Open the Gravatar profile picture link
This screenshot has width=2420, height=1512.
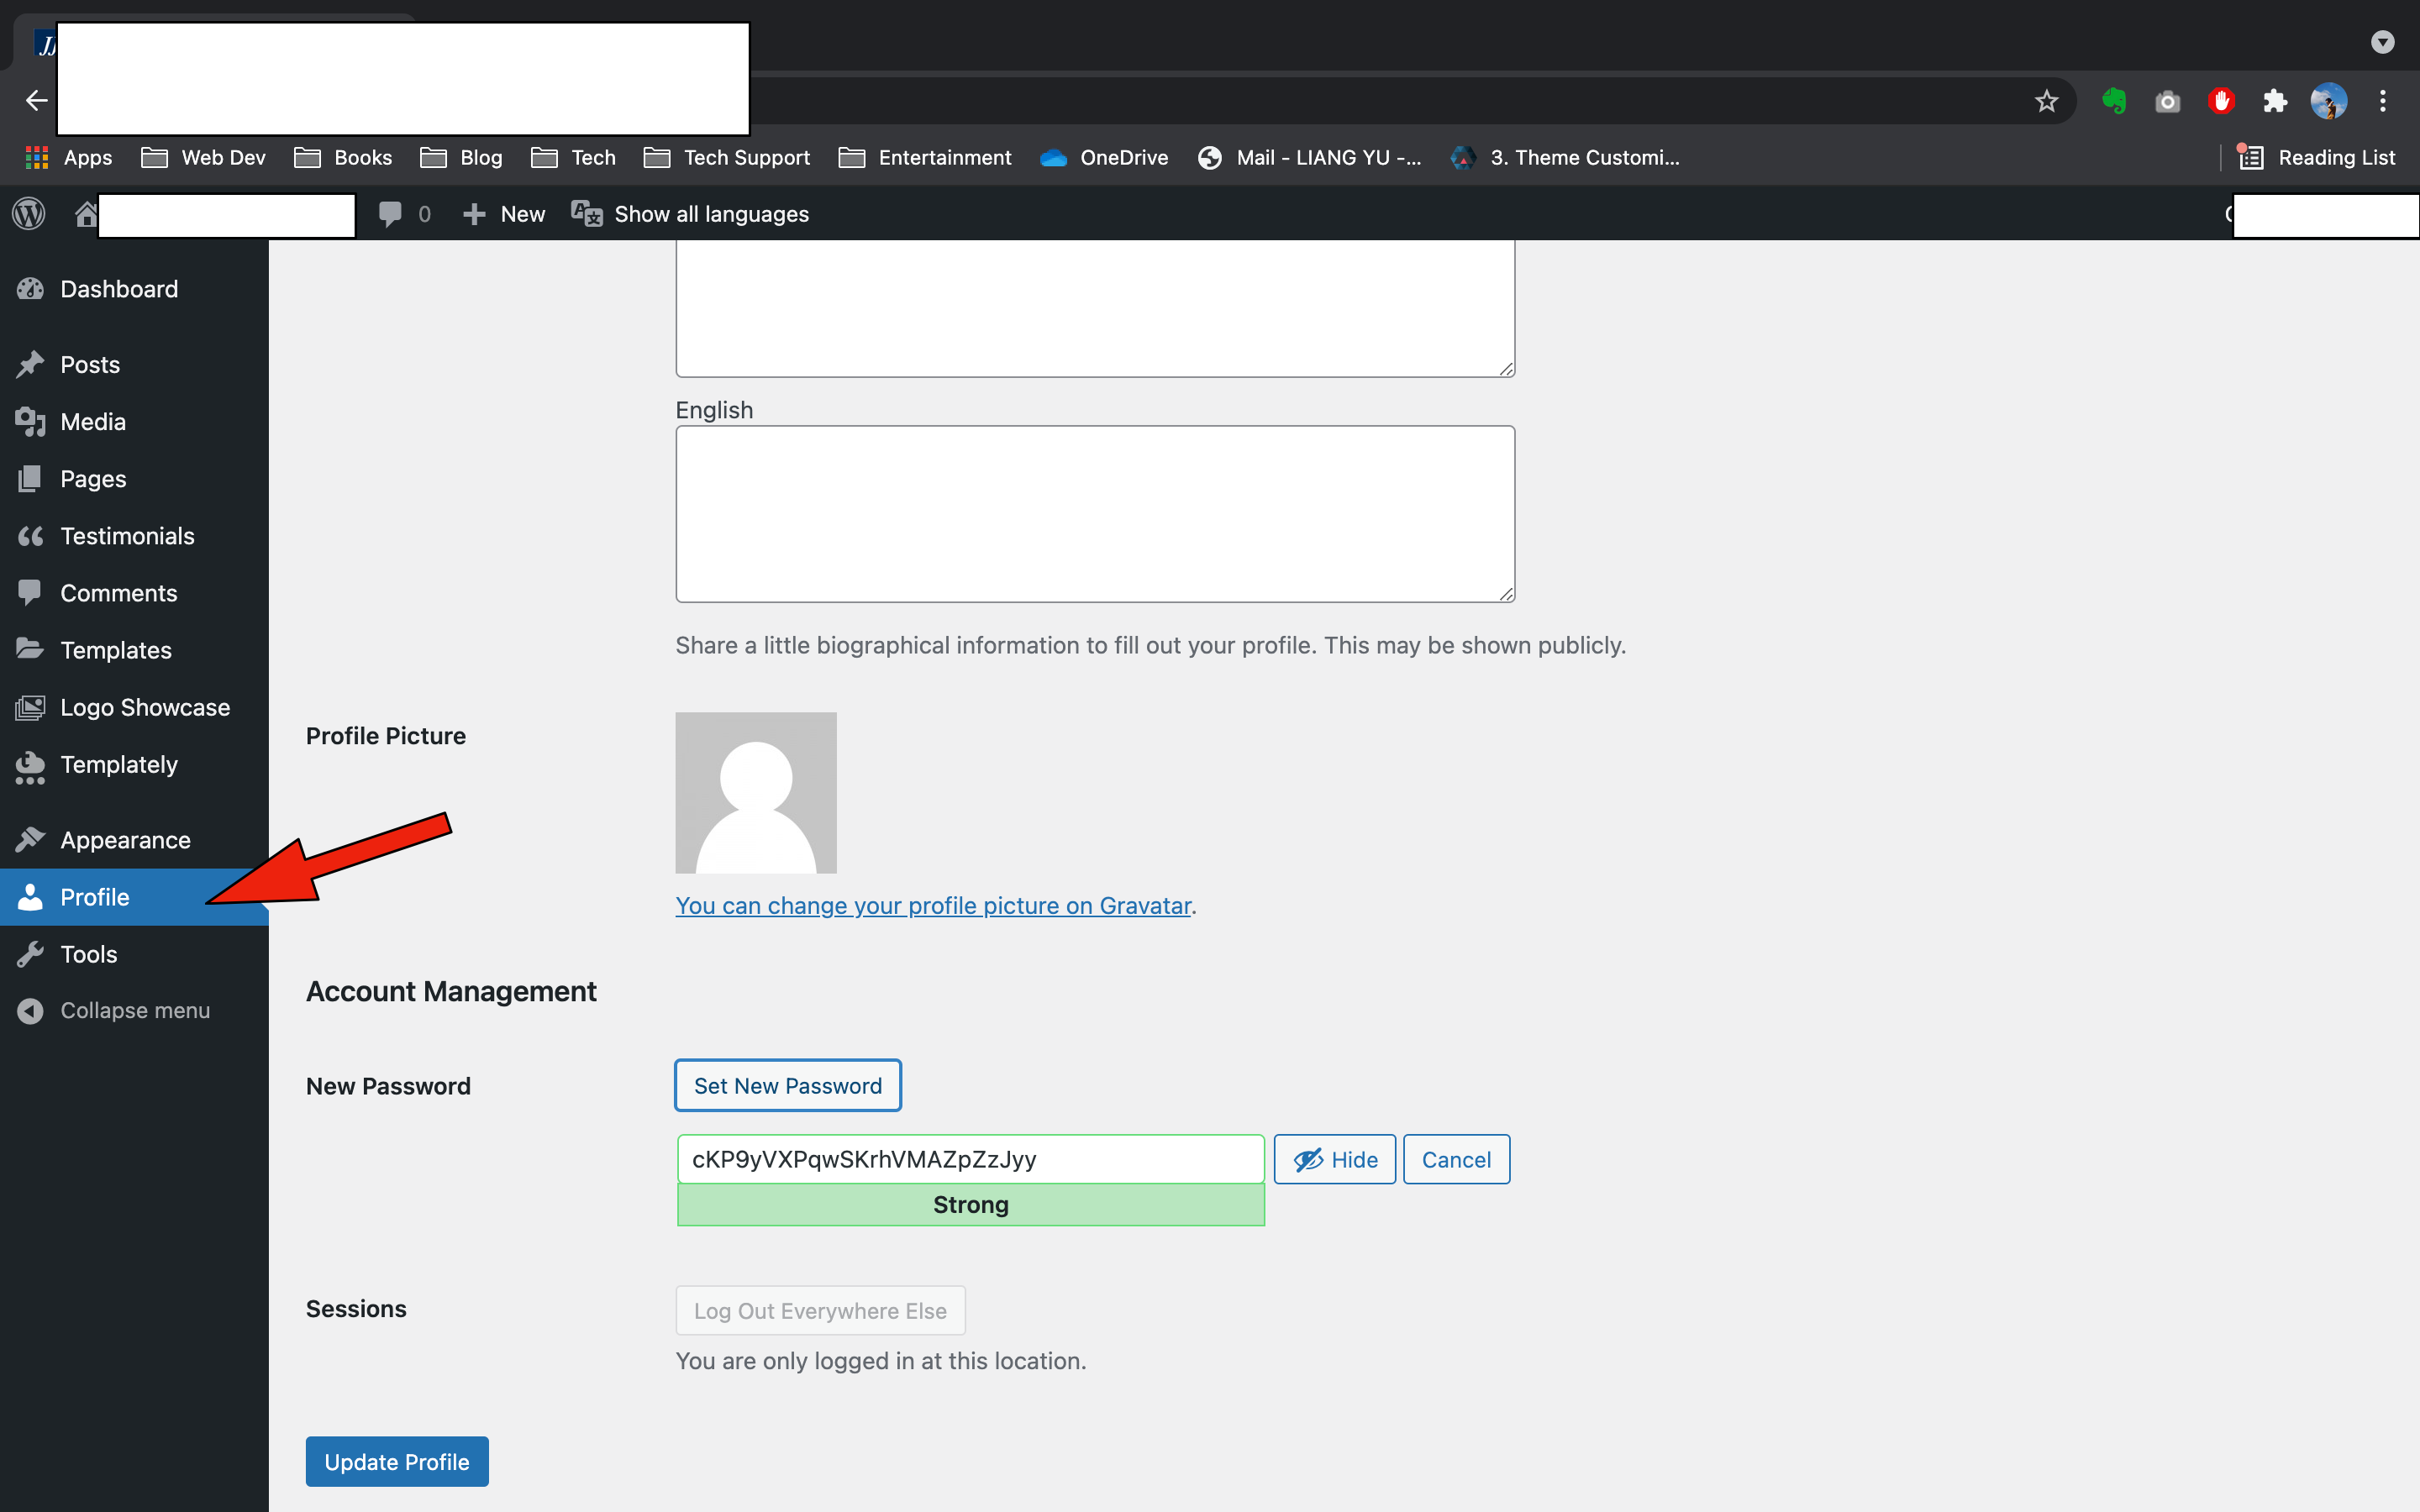click(x=933, y=905)
